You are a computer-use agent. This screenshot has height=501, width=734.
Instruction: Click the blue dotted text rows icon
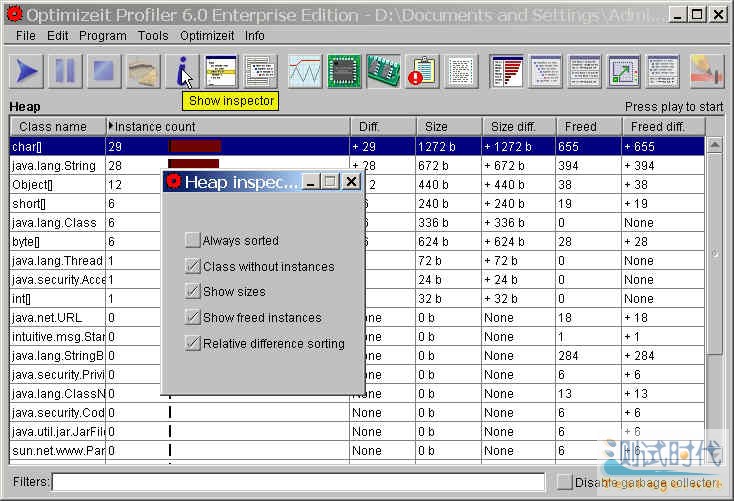tap(585, 72)
